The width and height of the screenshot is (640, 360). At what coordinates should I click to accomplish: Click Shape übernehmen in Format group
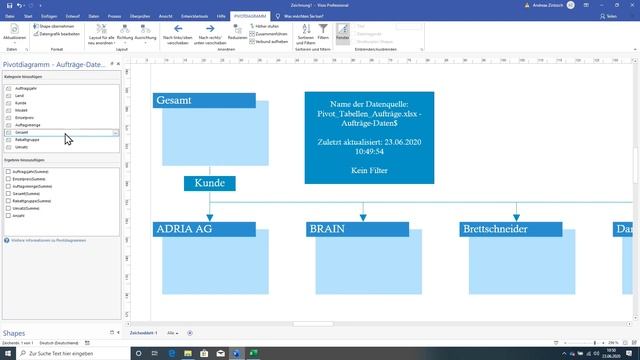pos(54,26)
